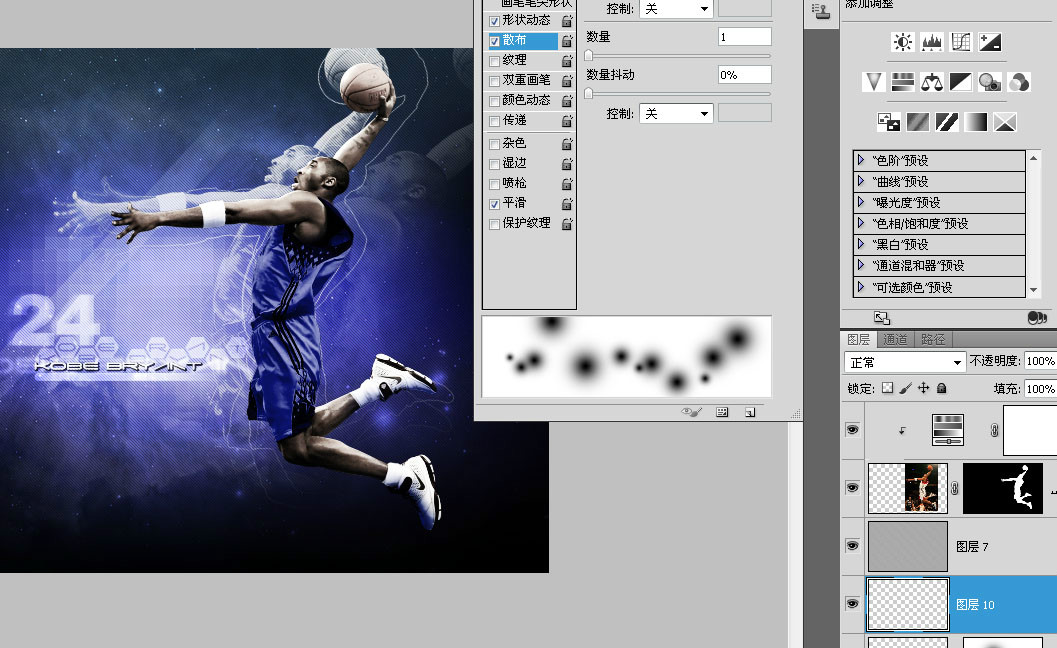The image size is (1057, 648).
Task: Click lock icon next to 散布
Action: click(567, 41)
